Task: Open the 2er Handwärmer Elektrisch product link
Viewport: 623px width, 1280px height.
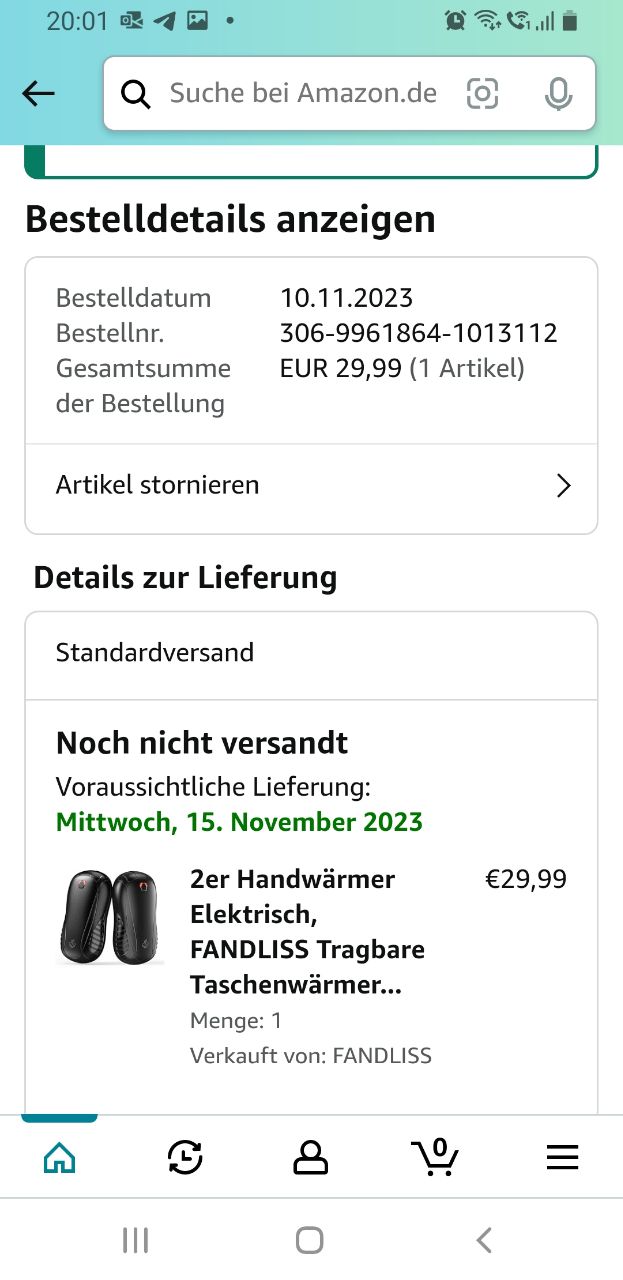Action: (306, 932)
